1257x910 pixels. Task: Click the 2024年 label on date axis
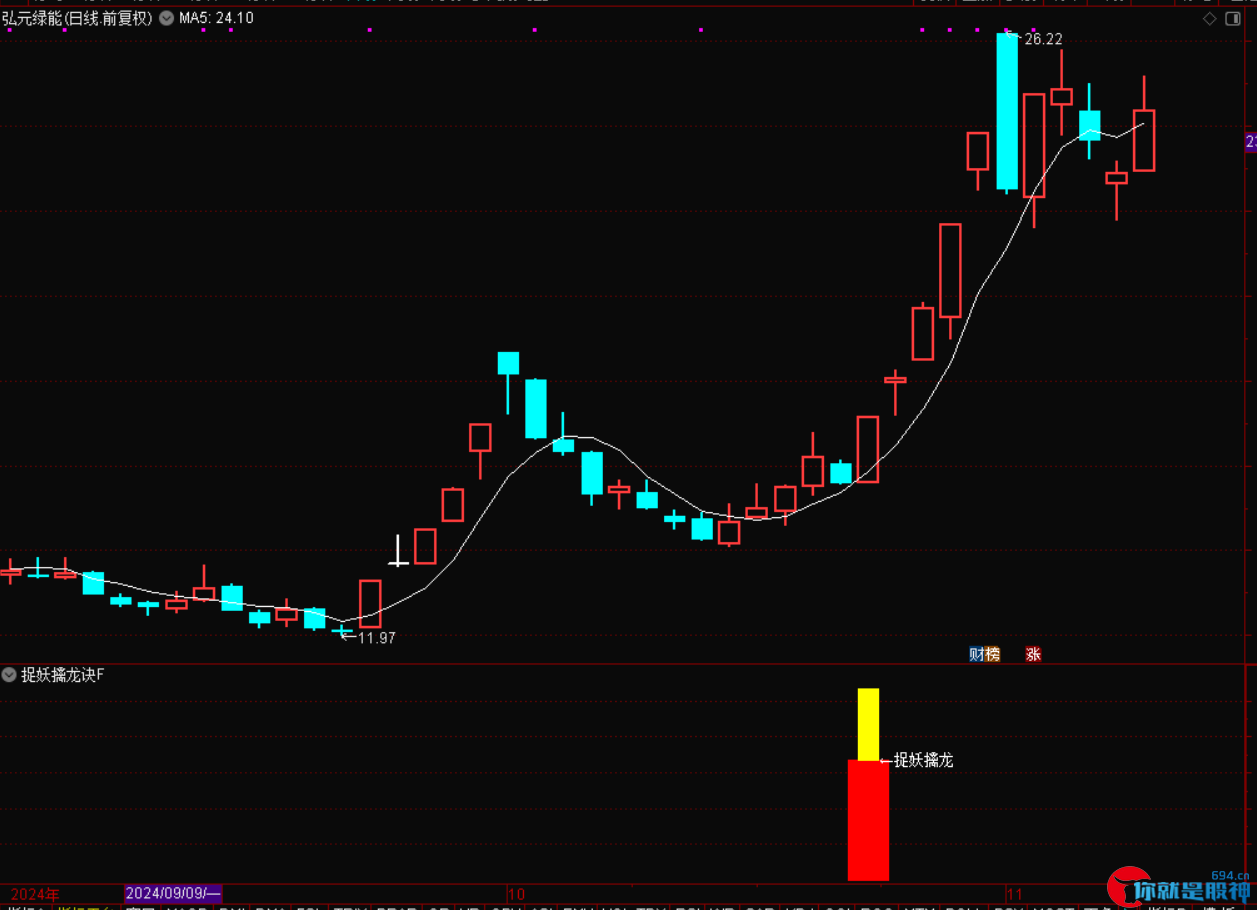tap(35, 893)
